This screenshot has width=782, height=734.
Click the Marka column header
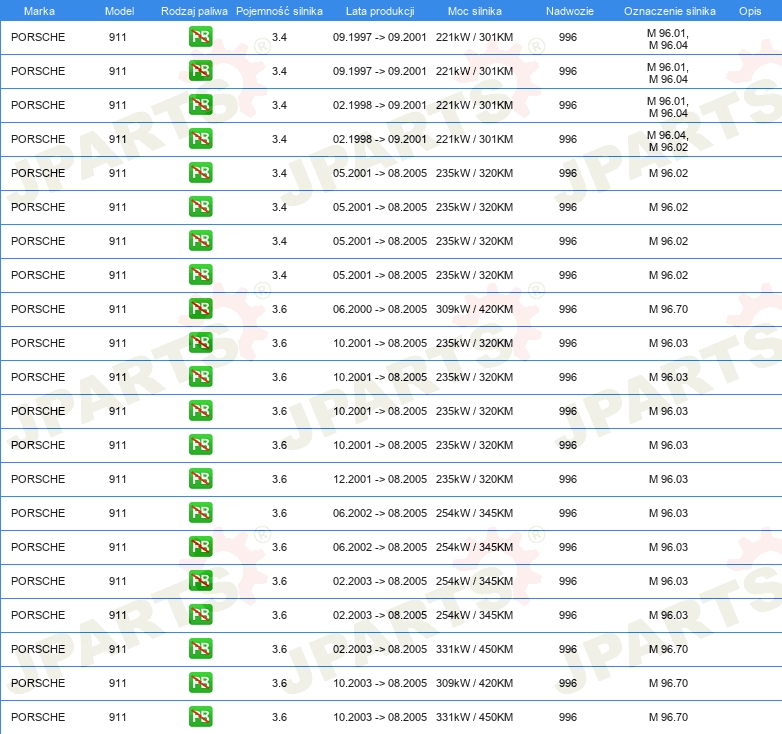pyautogui.click(x=39, y=11)
